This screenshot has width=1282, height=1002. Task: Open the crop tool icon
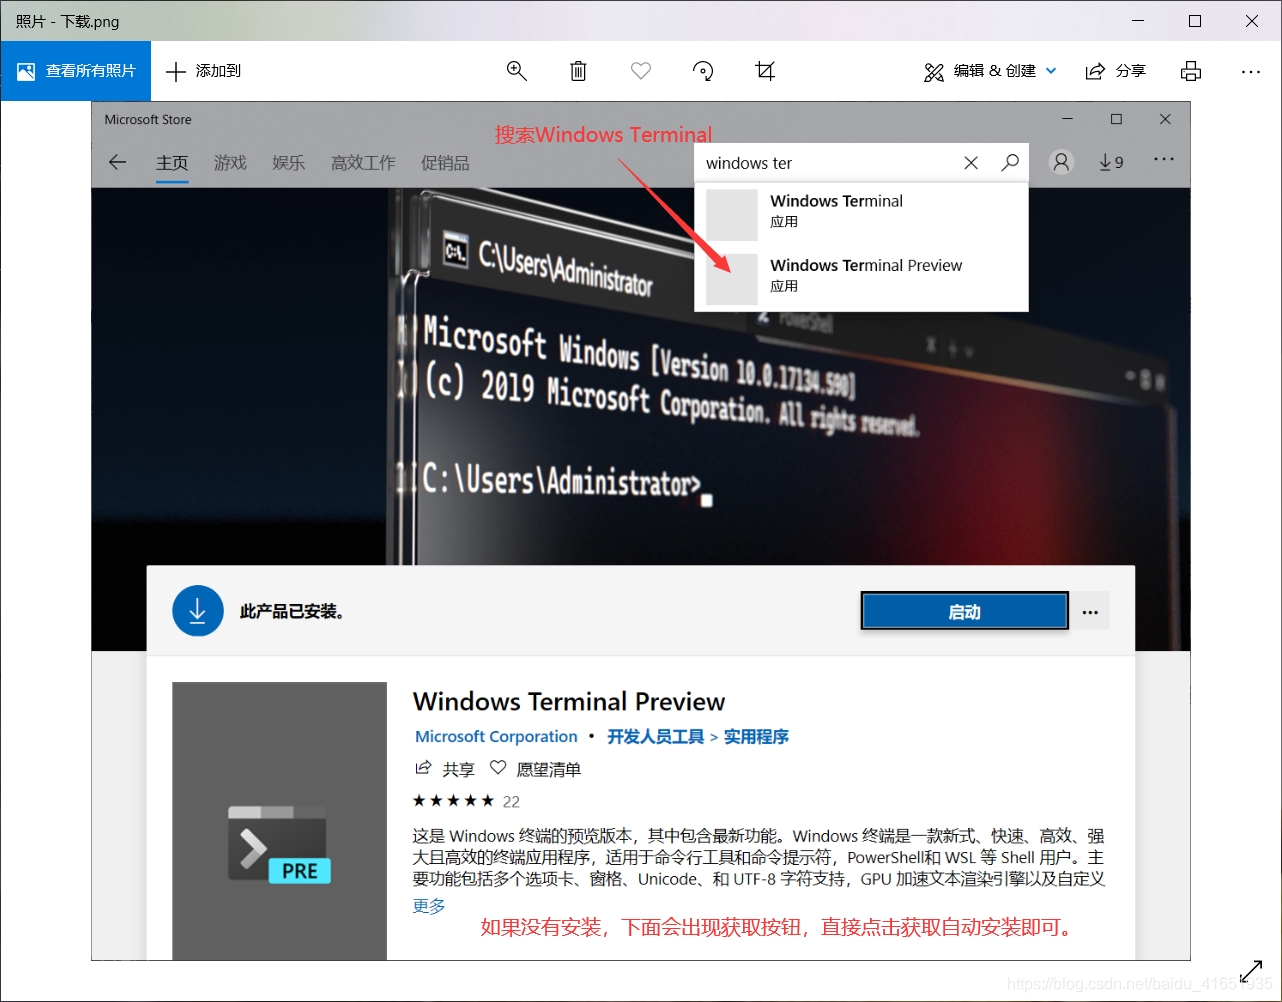click(765, 71)
